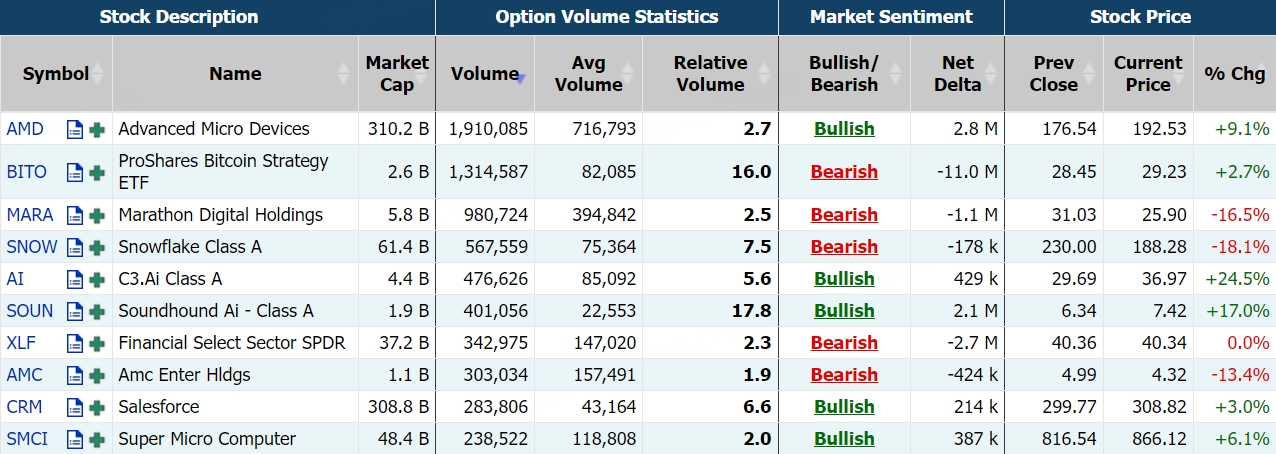This screenshot has height=454, width=1276.
Task: Open the CRM details document icon
Action: point(75,407)
